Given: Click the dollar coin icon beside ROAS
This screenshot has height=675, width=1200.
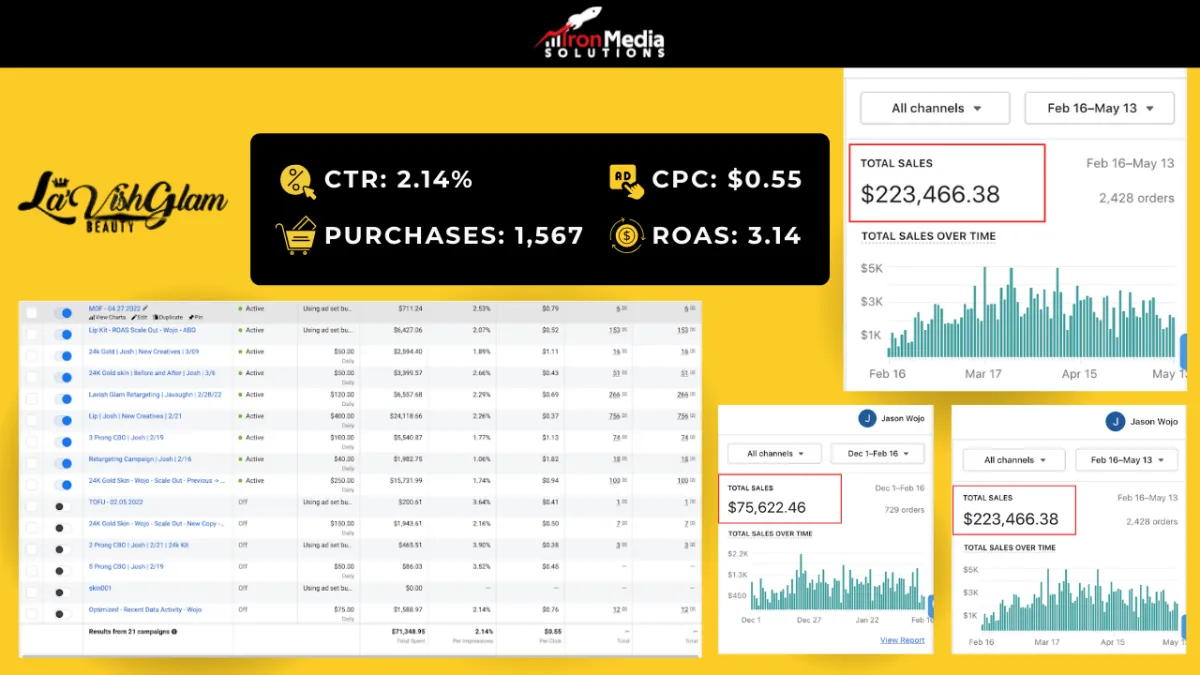Looking at the screenshot, I should click(626, 235).
